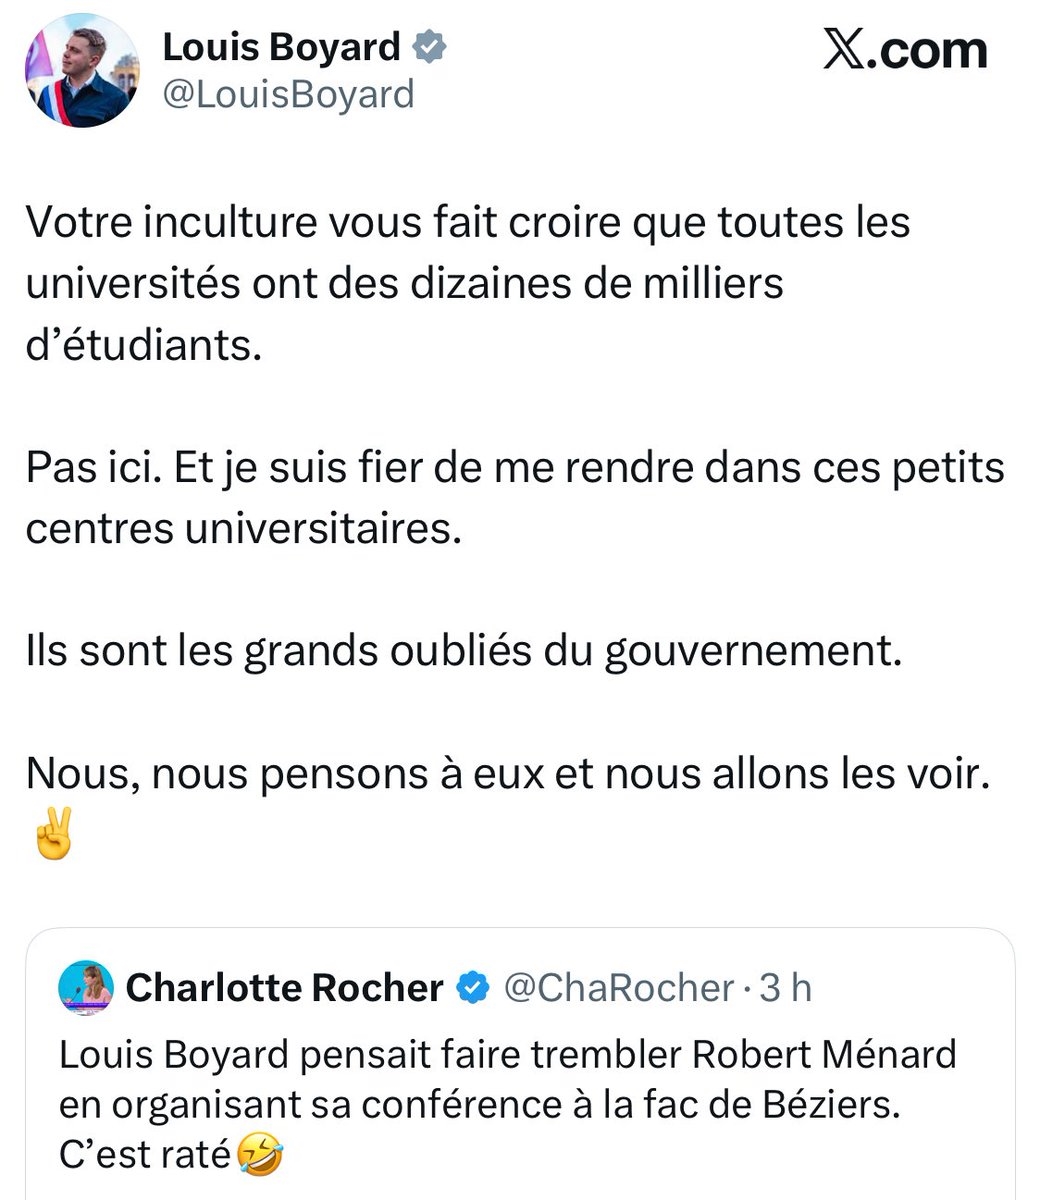Open the @ChaRocher handle
The width and height of the screenshot is (1040, 1200).
[x=618, y=988]
